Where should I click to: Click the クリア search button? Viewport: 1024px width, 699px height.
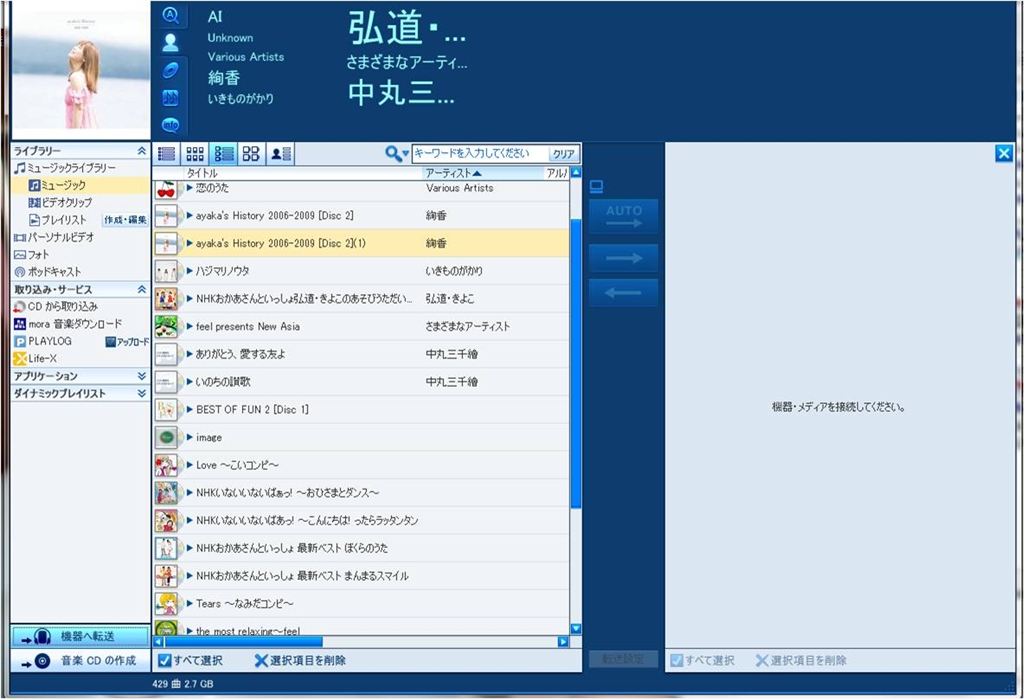point(564,154)
